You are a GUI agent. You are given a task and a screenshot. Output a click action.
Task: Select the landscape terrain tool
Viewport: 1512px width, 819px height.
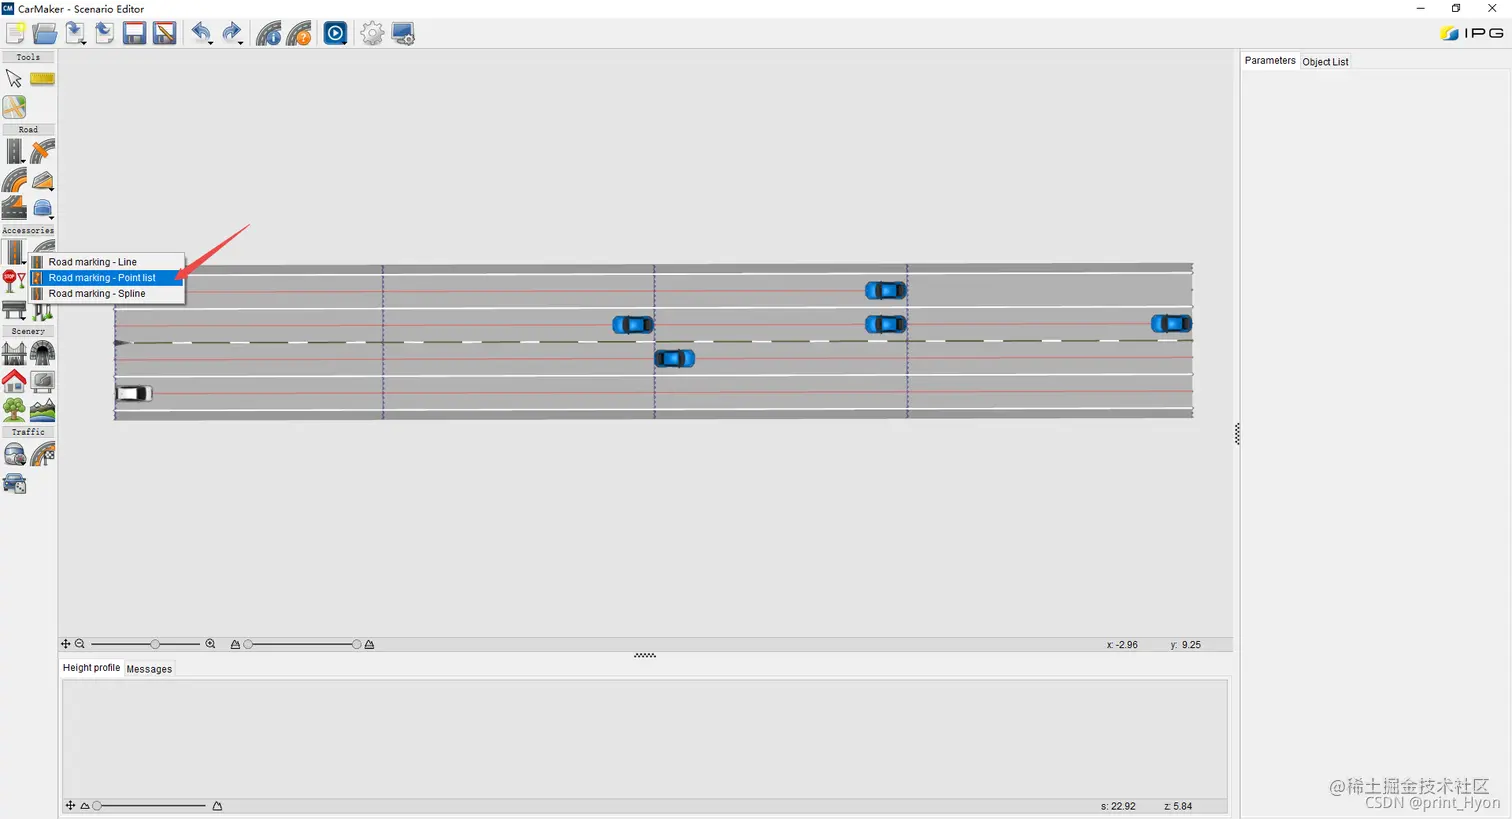[x=42, y=409]
